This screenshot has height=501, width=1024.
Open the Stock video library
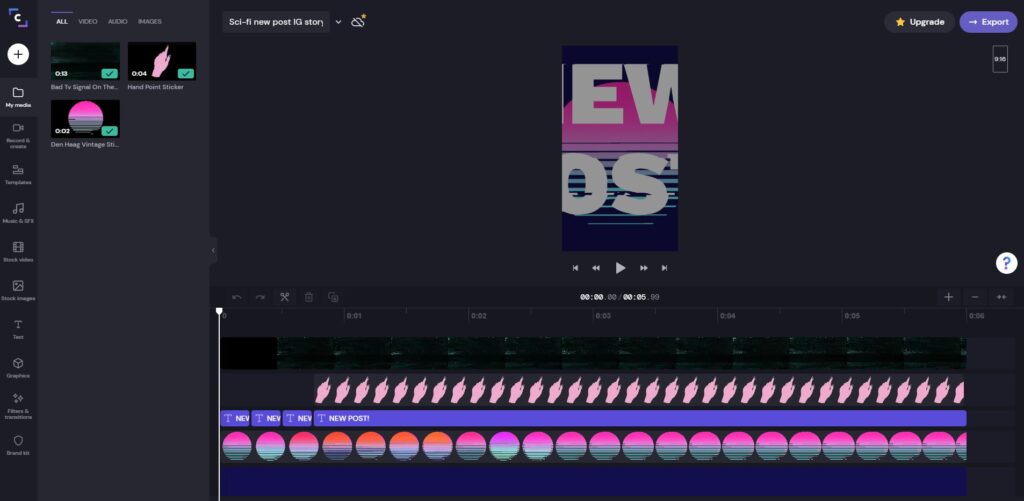(x=18, y=251)
